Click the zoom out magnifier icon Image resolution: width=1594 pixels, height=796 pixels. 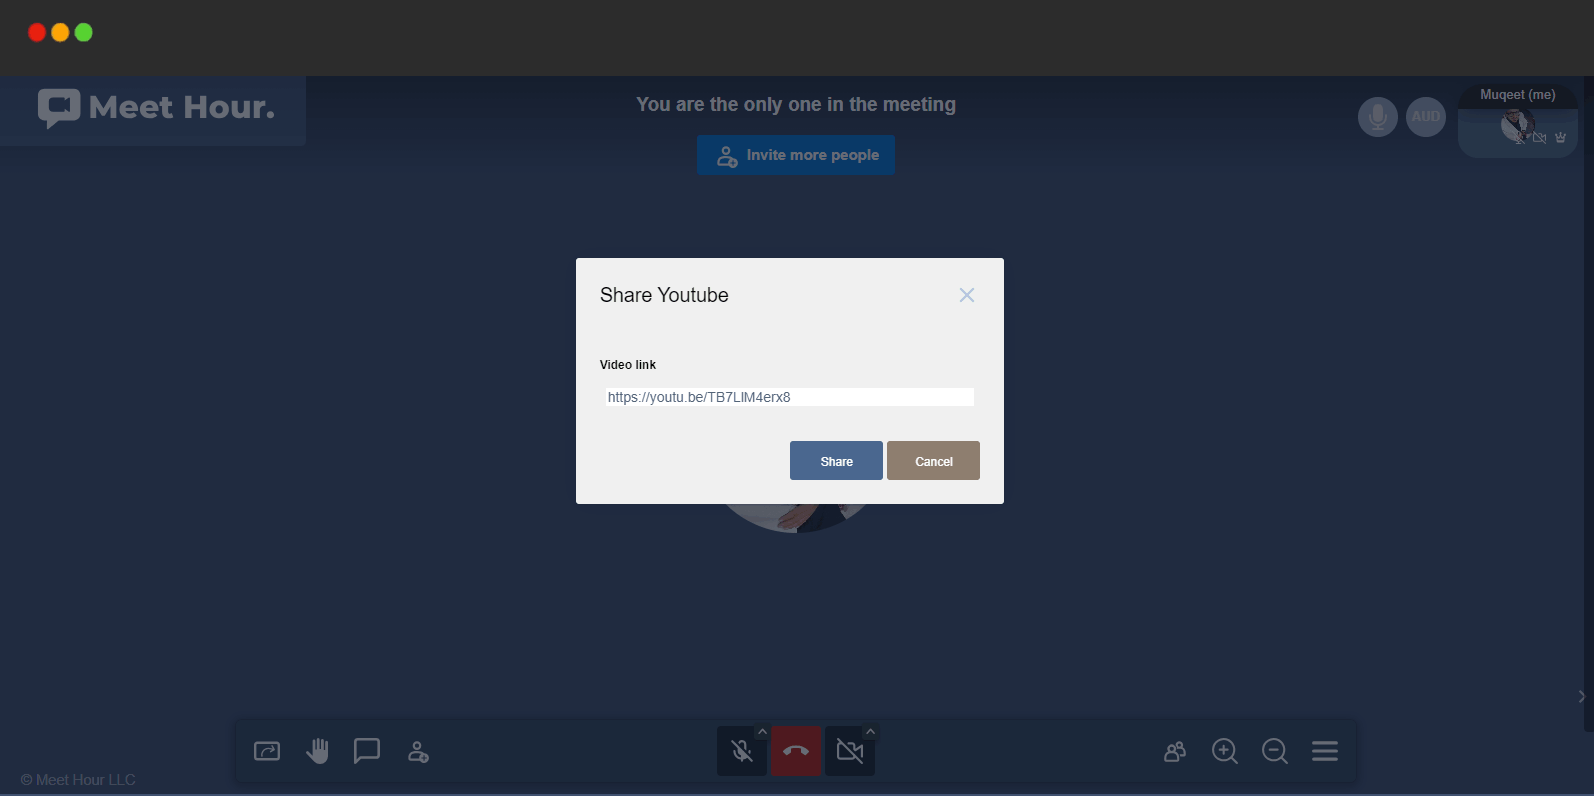(1275, 751)
